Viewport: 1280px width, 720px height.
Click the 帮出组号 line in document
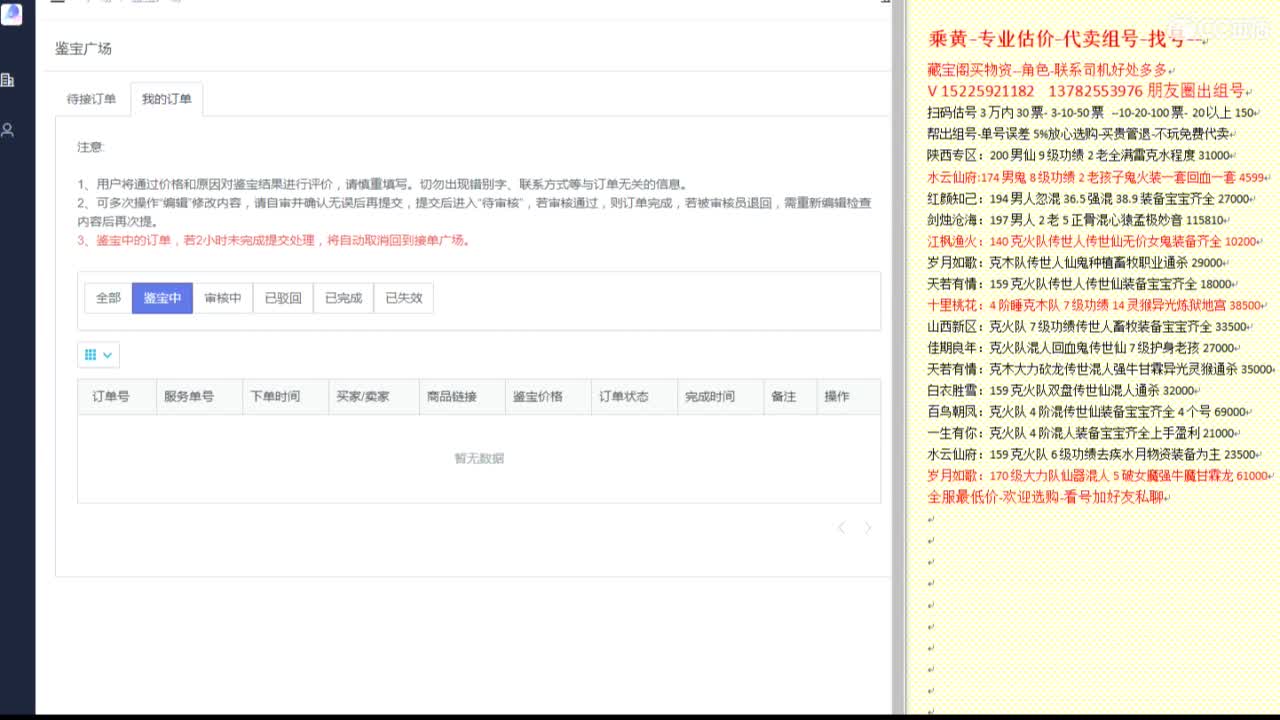1079,133
